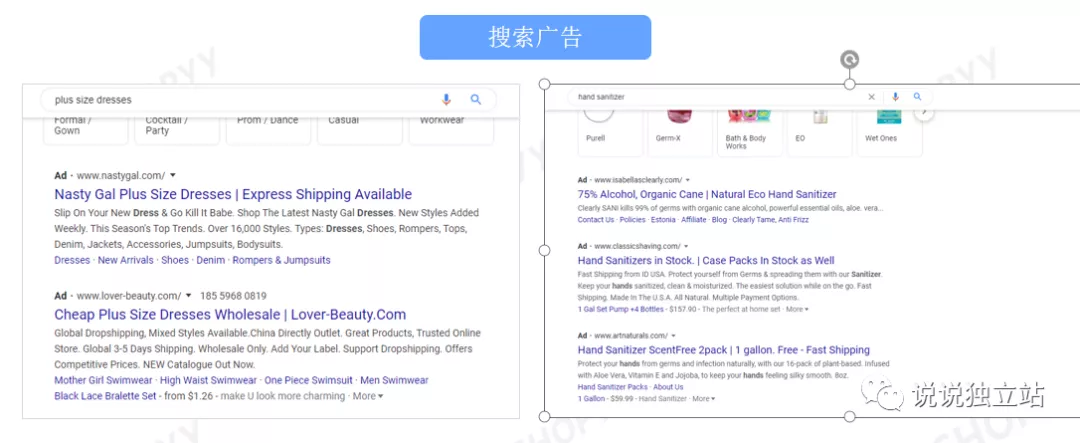The width and height of the screenshot is (1080, 443).
Task: Click the www.nastygal.com/ ad URL text
Action: [x=121, y=175]
